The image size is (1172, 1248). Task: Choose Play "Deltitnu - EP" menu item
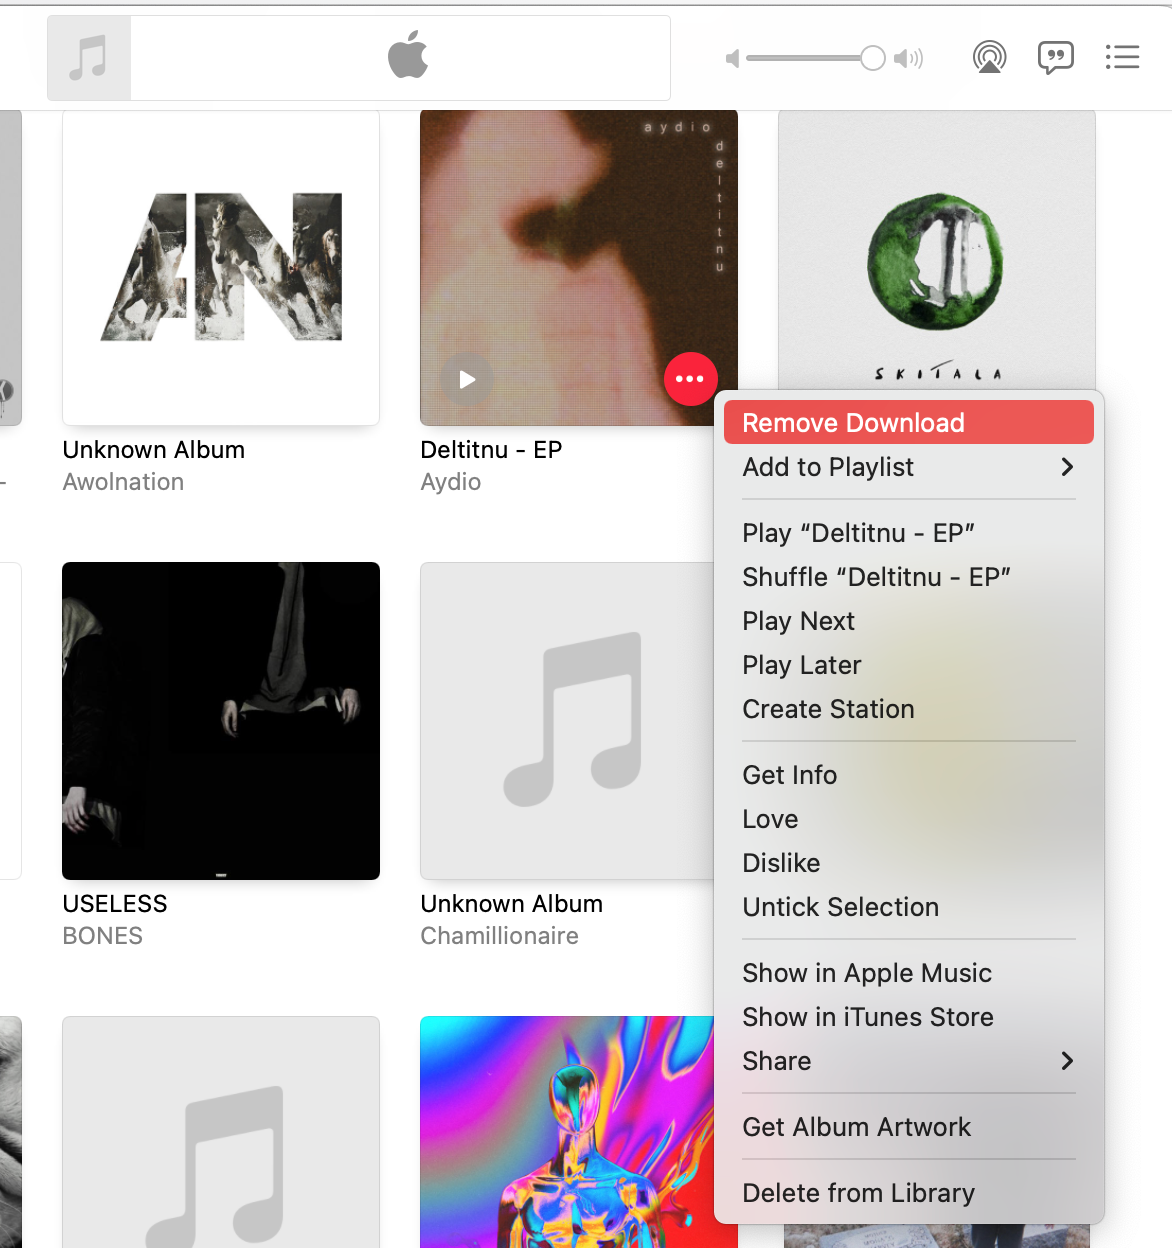point(908,533)
